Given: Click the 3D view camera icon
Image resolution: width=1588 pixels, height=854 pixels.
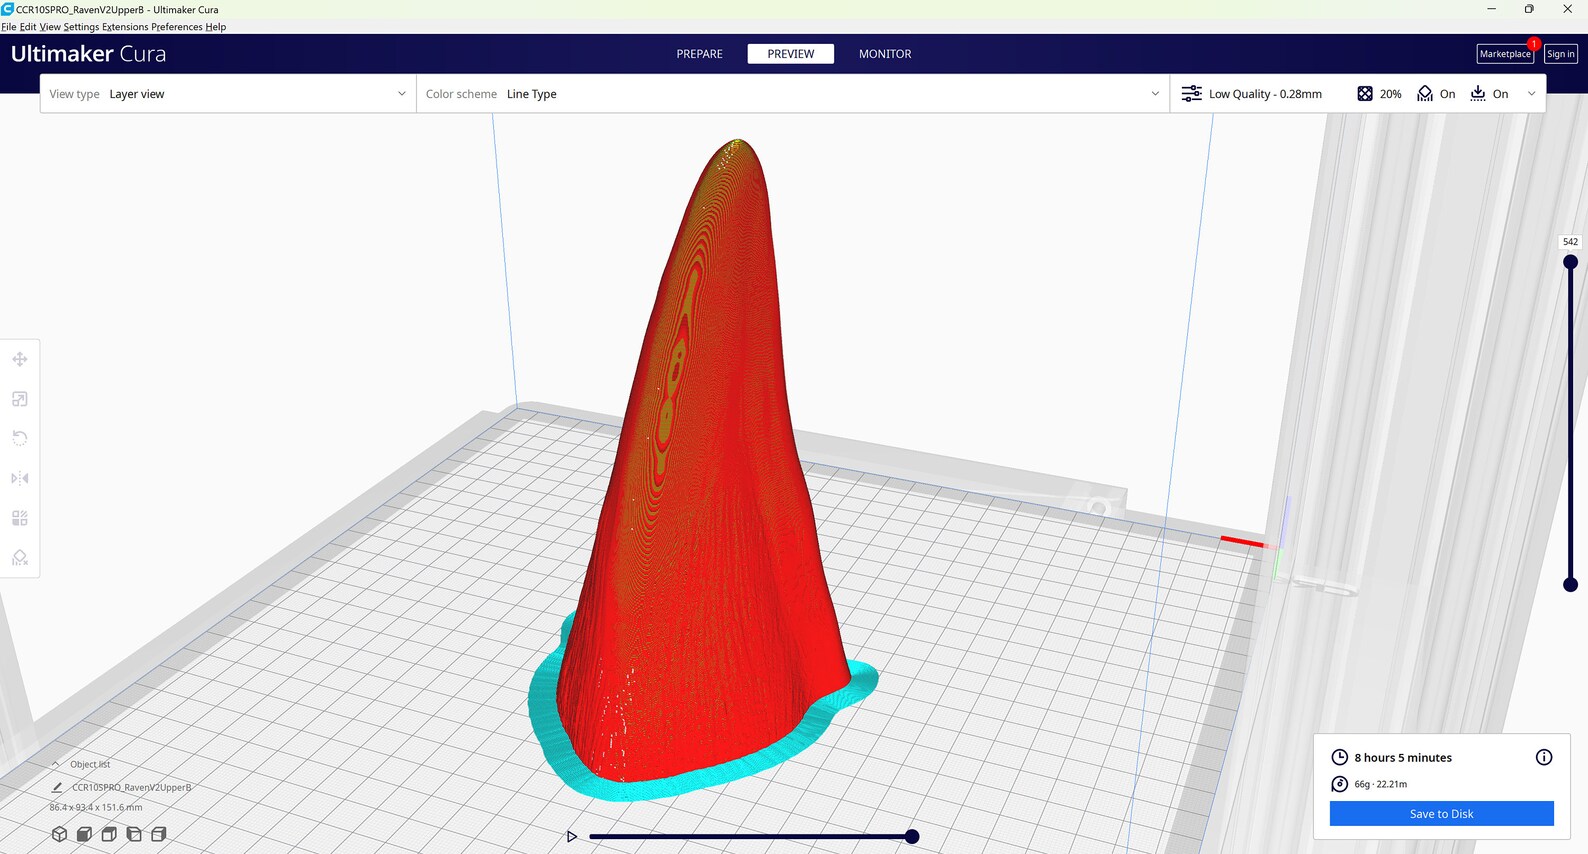Looking at the screenshot, I should click(59, 833).
